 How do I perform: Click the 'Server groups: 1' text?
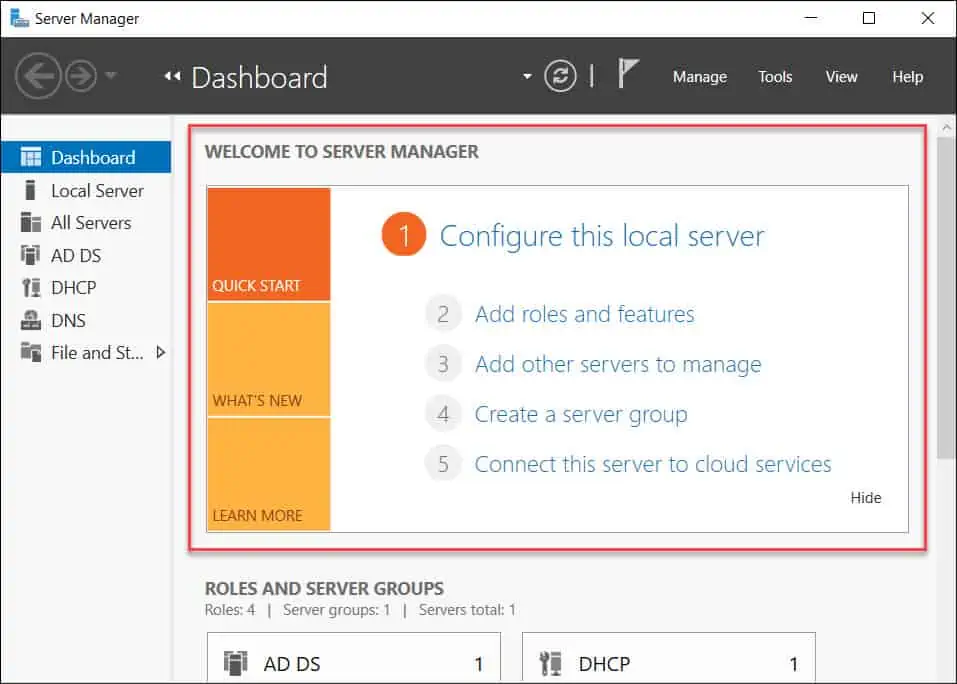point(336,610)
